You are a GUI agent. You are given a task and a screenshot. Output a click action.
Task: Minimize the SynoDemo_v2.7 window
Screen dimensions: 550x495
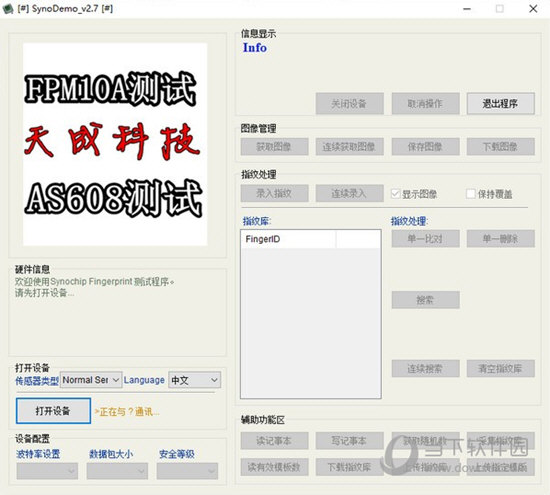(x=467, y=9)
